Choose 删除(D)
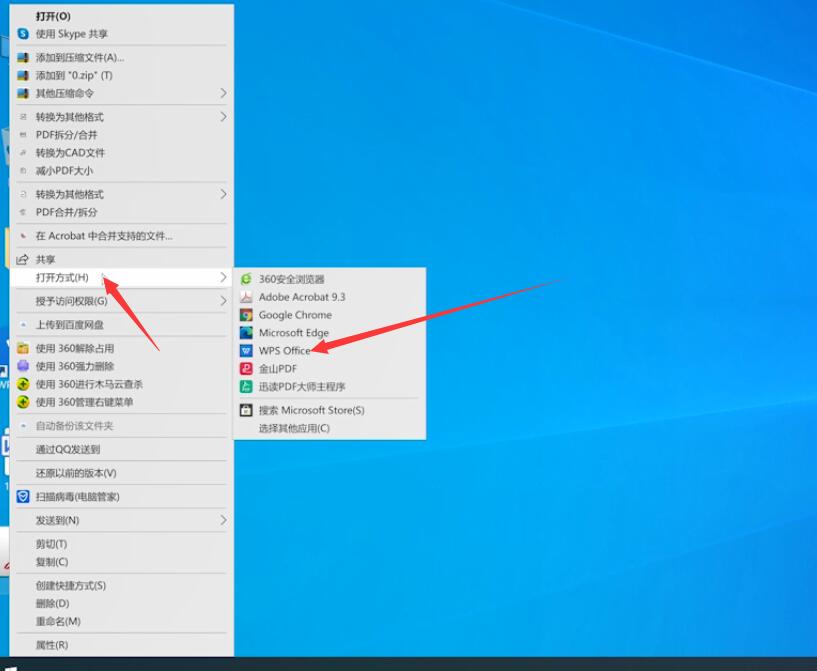 (x=121, y=603)
